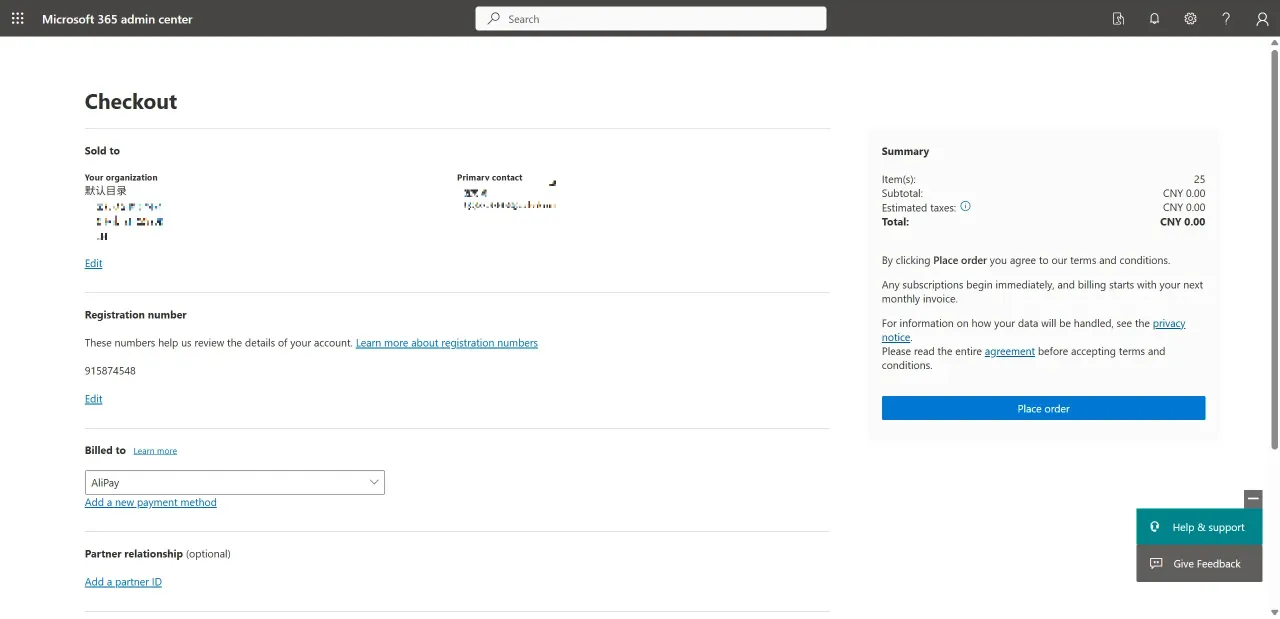Click inside the header Search field
The image size is (1280, 619).
click(651, 19)
